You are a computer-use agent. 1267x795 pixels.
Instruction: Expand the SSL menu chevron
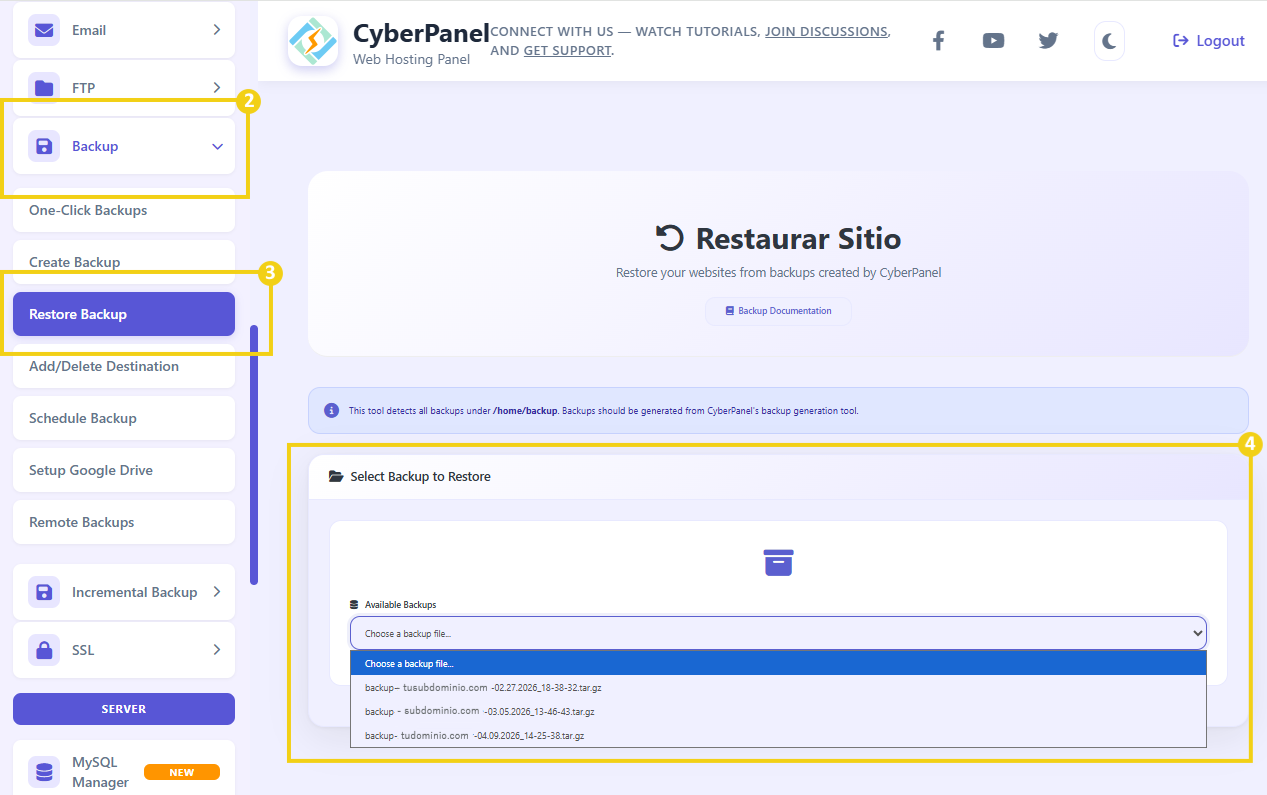coord(217,650)
